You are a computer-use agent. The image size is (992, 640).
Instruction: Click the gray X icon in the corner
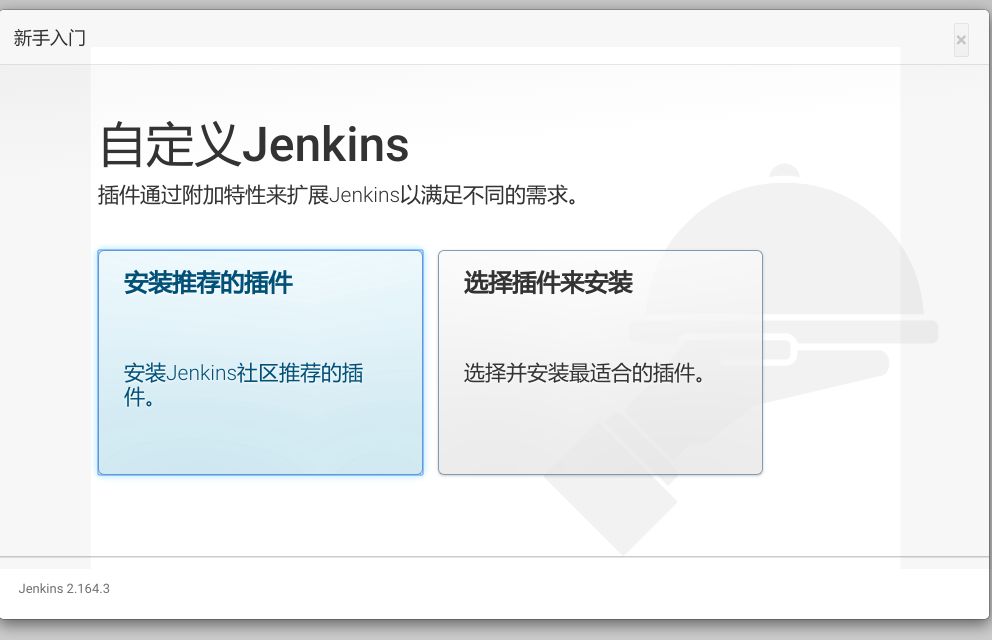pos(960,40)
